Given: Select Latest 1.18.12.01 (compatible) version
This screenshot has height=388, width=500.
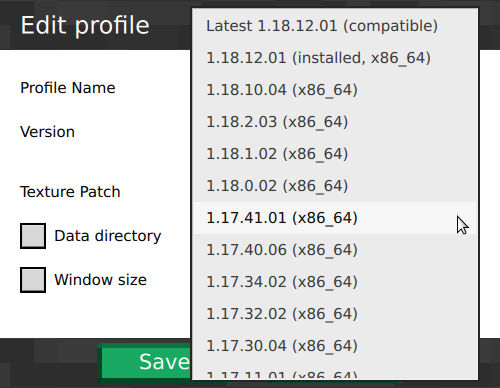Looking at the screenshot, I should point(335,26).
